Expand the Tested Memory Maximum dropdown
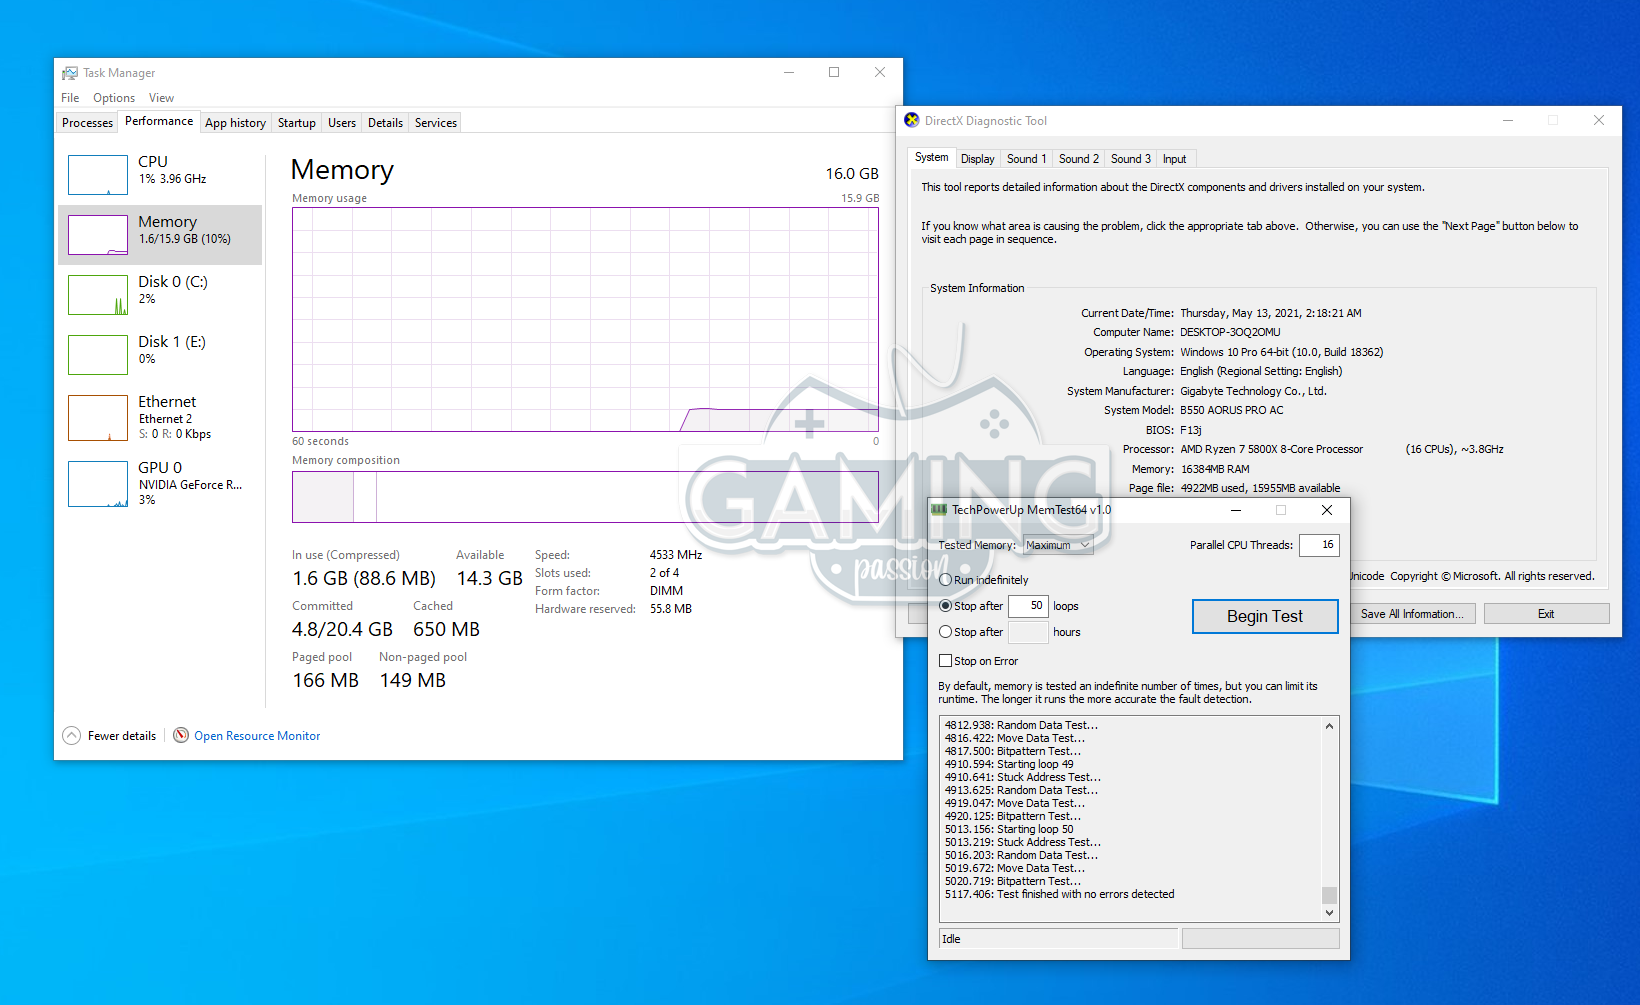Image resolution: width=1640 pixels, height=1005 pixels. [x=1058, y=545]
